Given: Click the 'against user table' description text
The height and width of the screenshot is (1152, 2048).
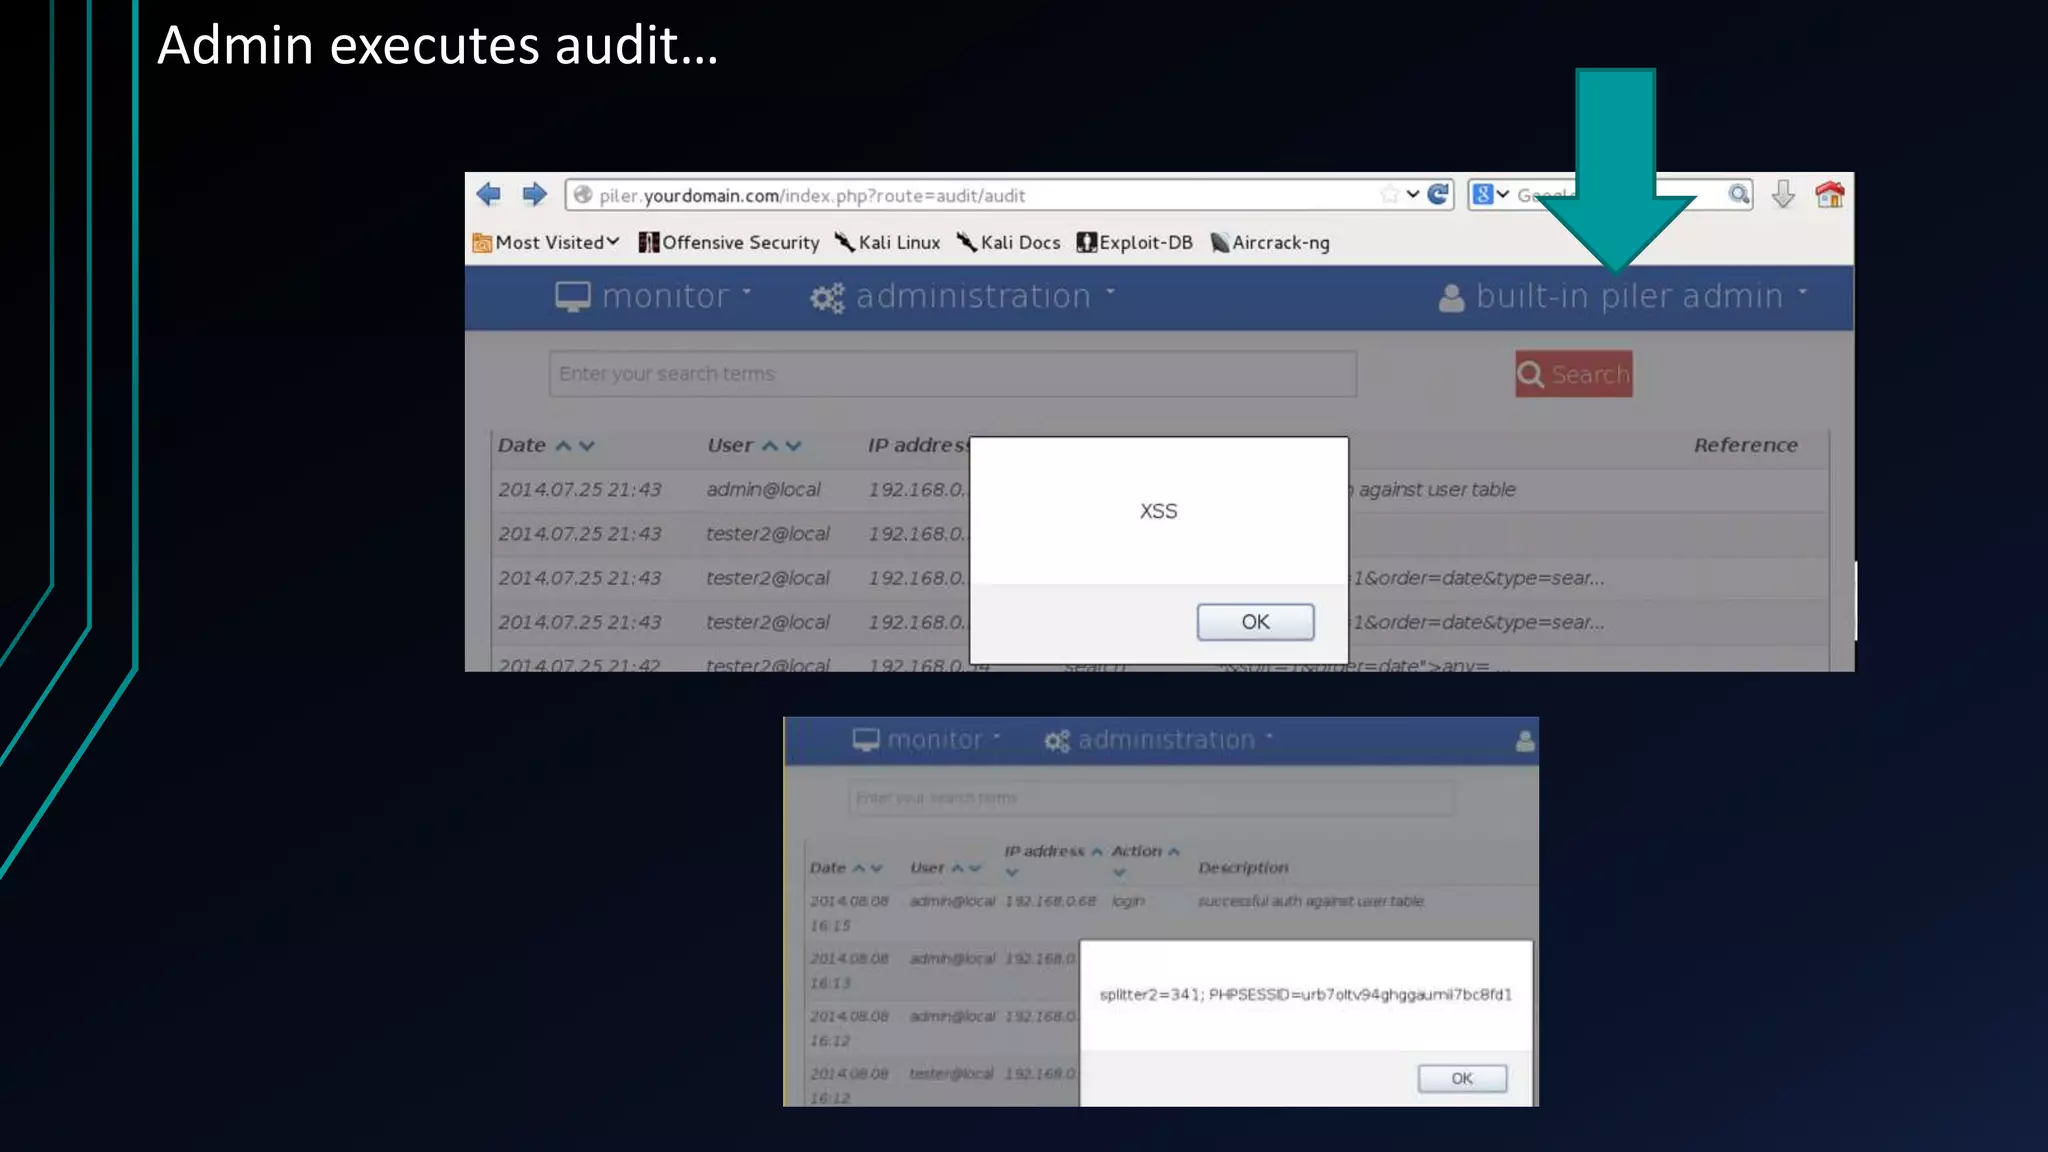Looking at the screenshot, I should click(1437, 489).
